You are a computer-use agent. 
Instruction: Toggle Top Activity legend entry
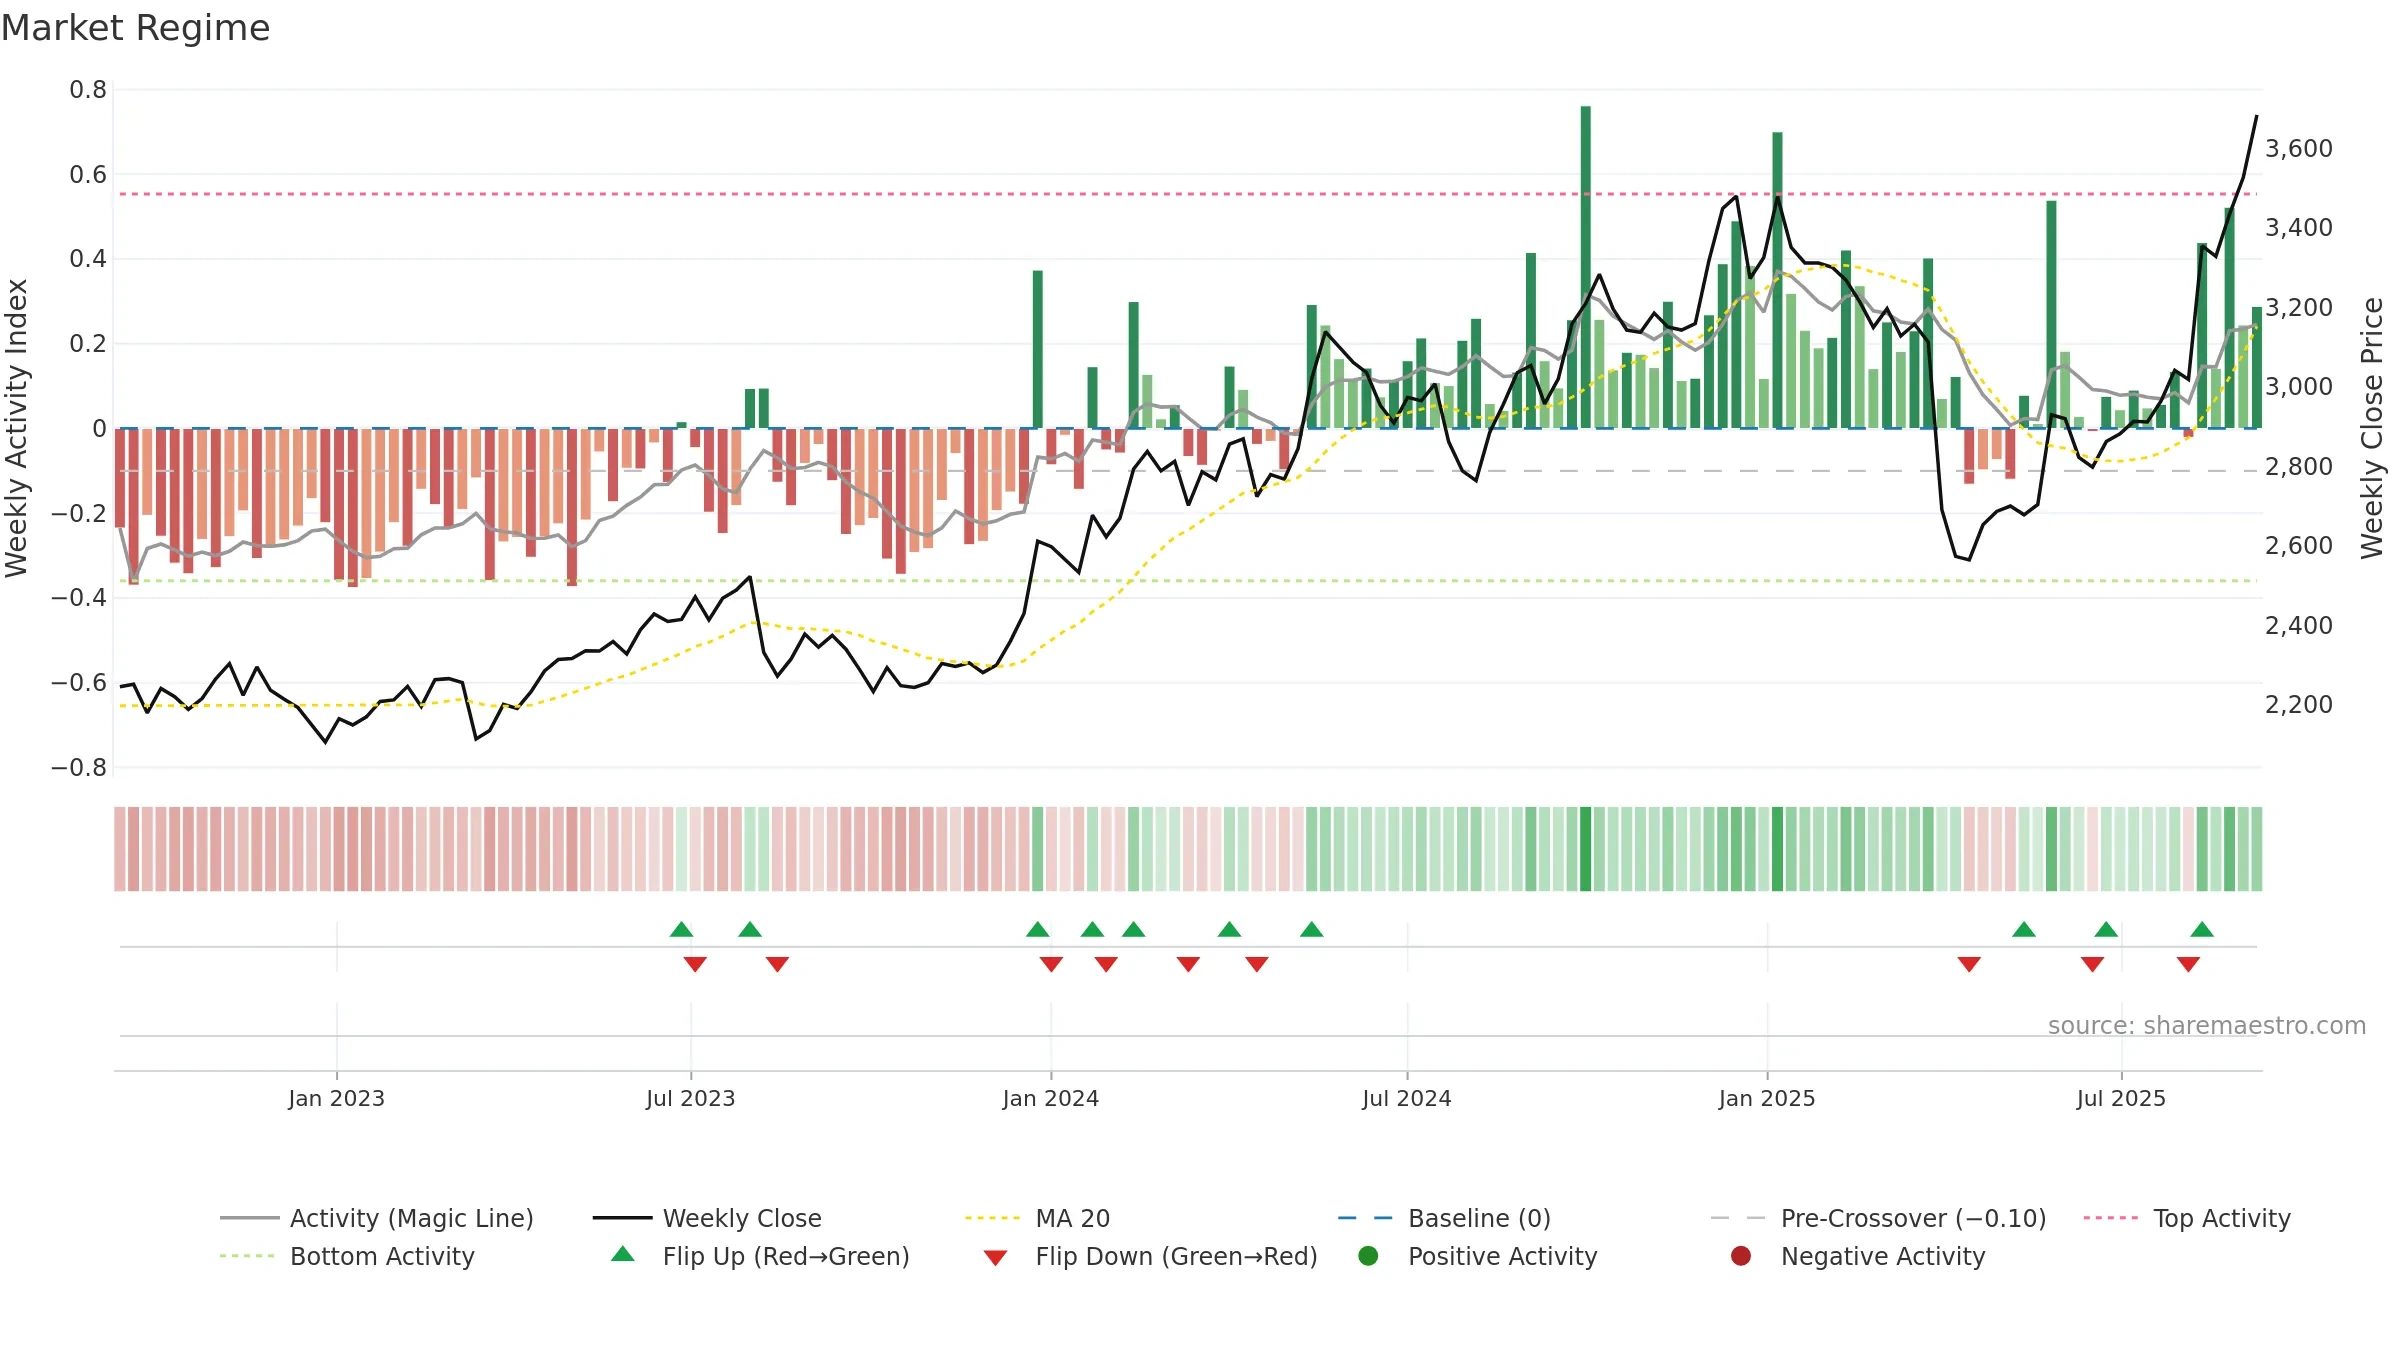[x=2187, y=1218]
